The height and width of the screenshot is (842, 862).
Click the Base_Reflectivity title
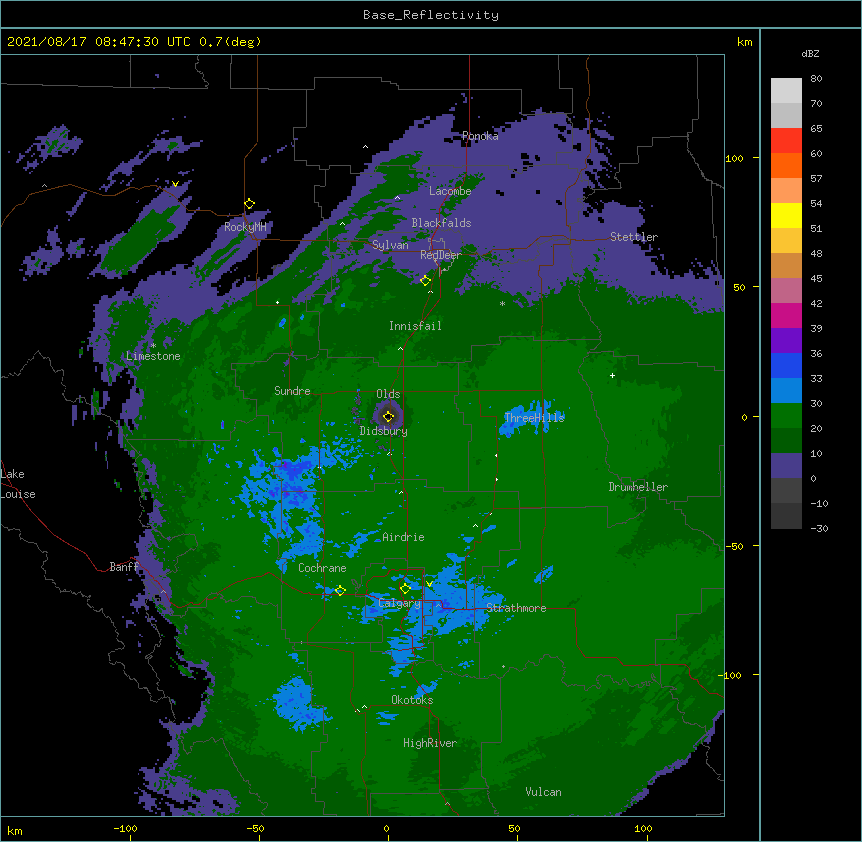431,15
